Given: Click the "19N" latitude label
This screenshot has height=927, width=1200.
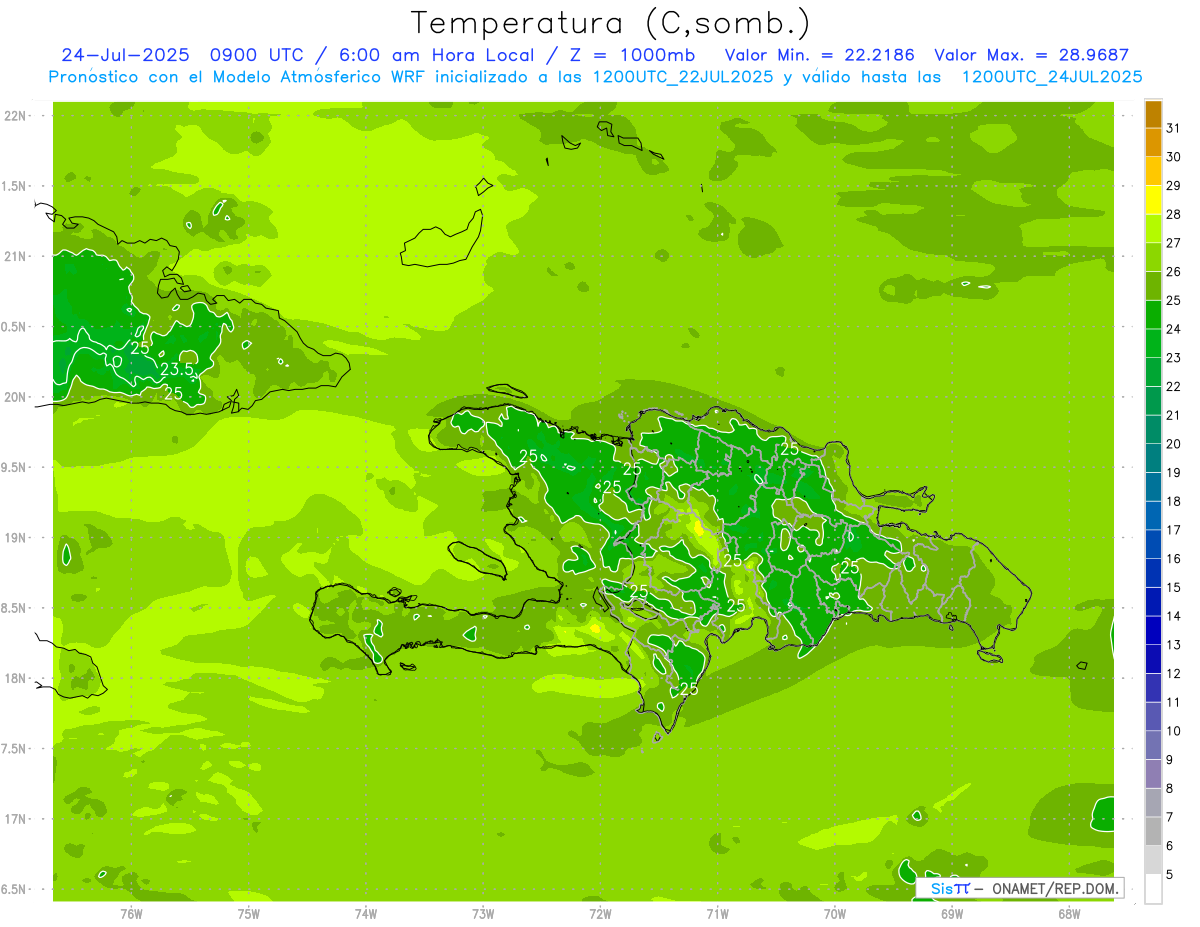Looking at the screenshot, I should tap(15, 538).
